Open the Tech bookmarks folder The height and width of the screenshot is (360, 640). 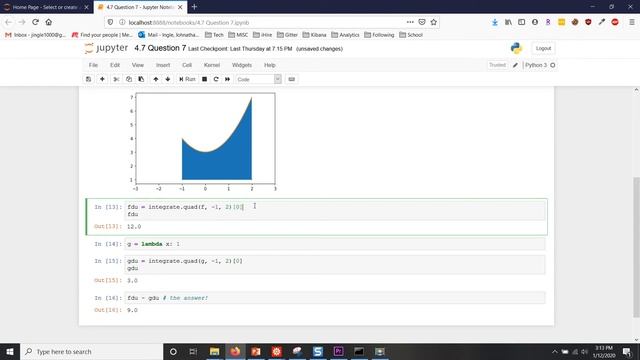pos(214,35)
